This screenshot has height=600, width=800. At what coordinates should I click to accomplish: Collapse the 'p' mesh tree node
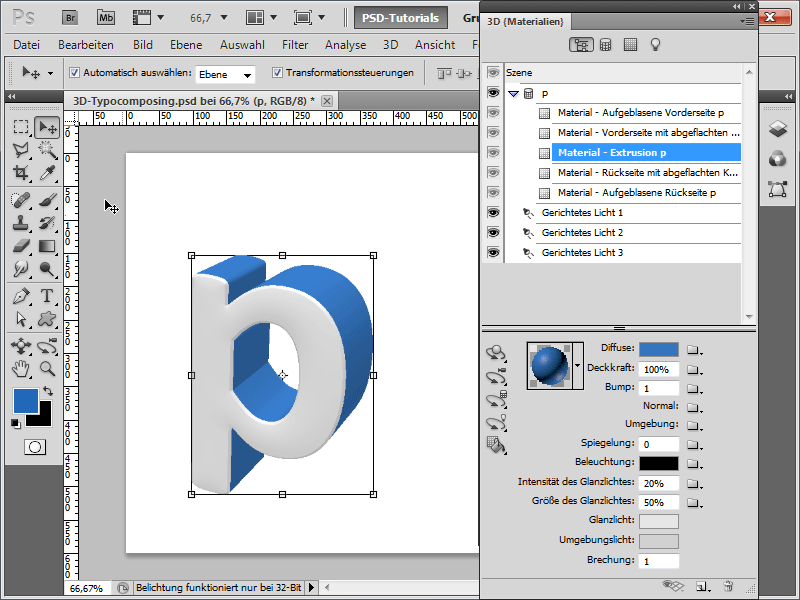[513, 93]
